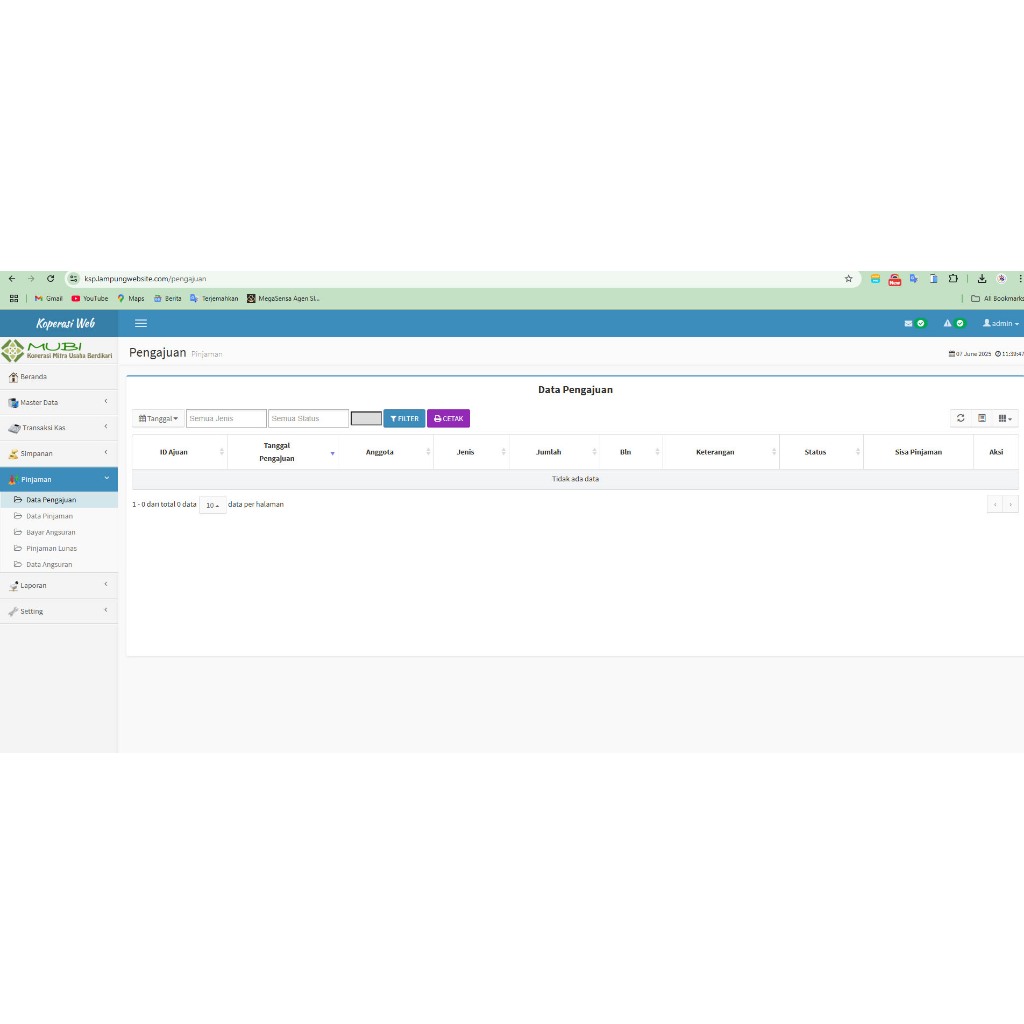Expand the Master Data sidebar menu
The height and width of the screenshot is (1024, 1024).
[x=58, y=402]
